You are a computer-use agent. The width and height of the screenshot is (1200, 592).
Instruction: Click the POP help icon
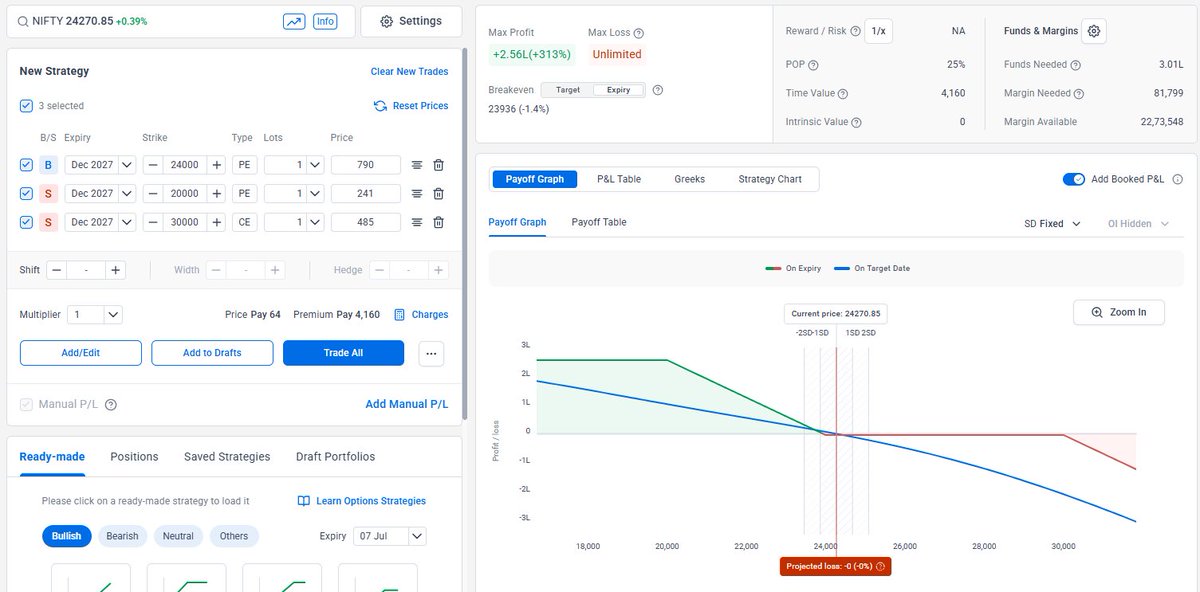point(813,65)
